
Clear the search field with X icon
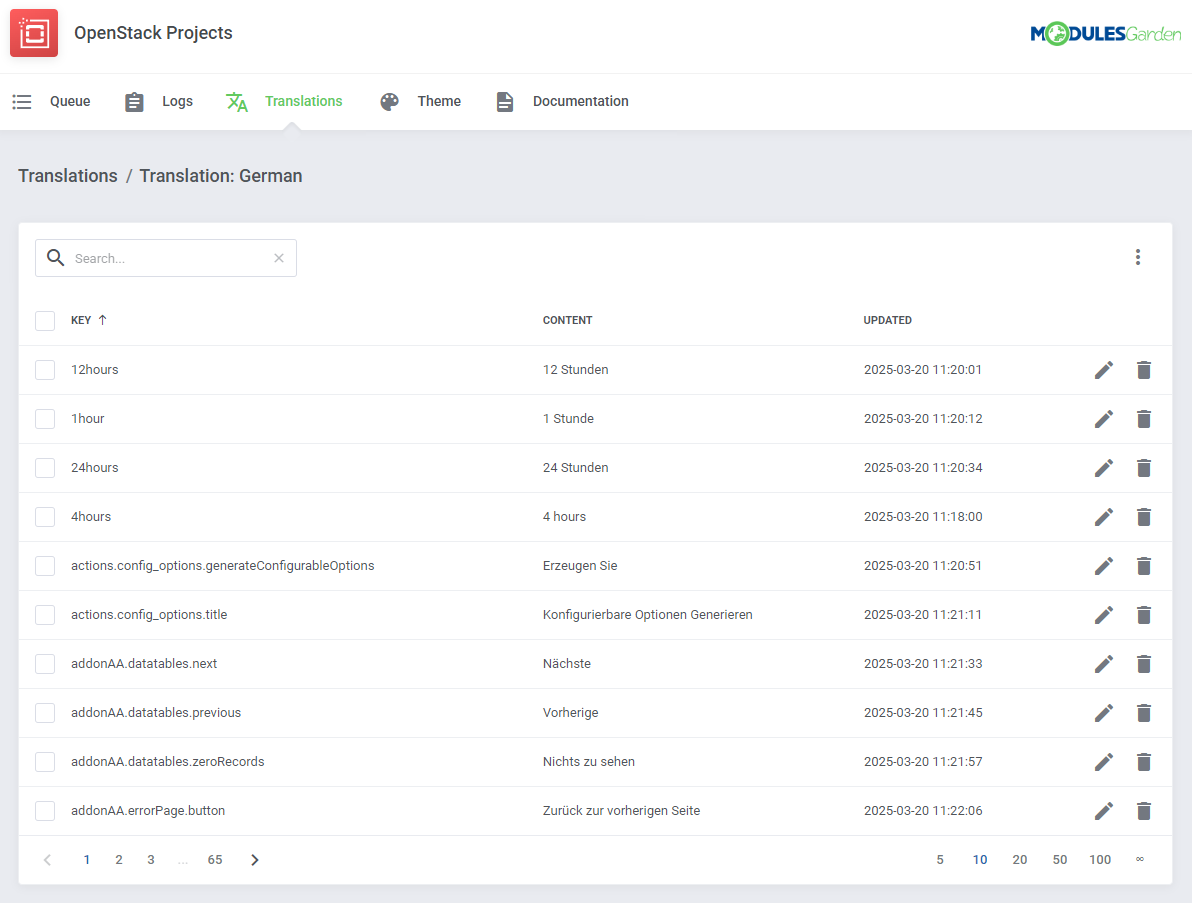click(x=279, y=258)
